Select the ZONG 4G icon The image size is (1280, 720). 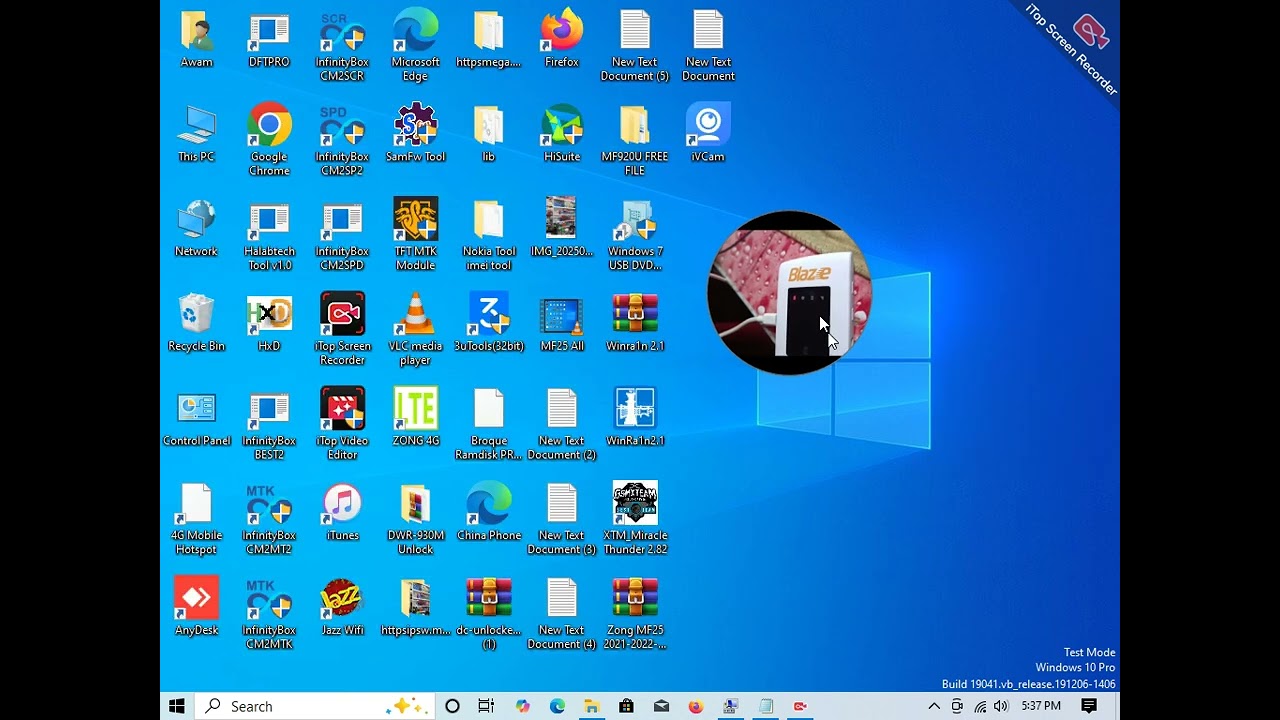415,418
